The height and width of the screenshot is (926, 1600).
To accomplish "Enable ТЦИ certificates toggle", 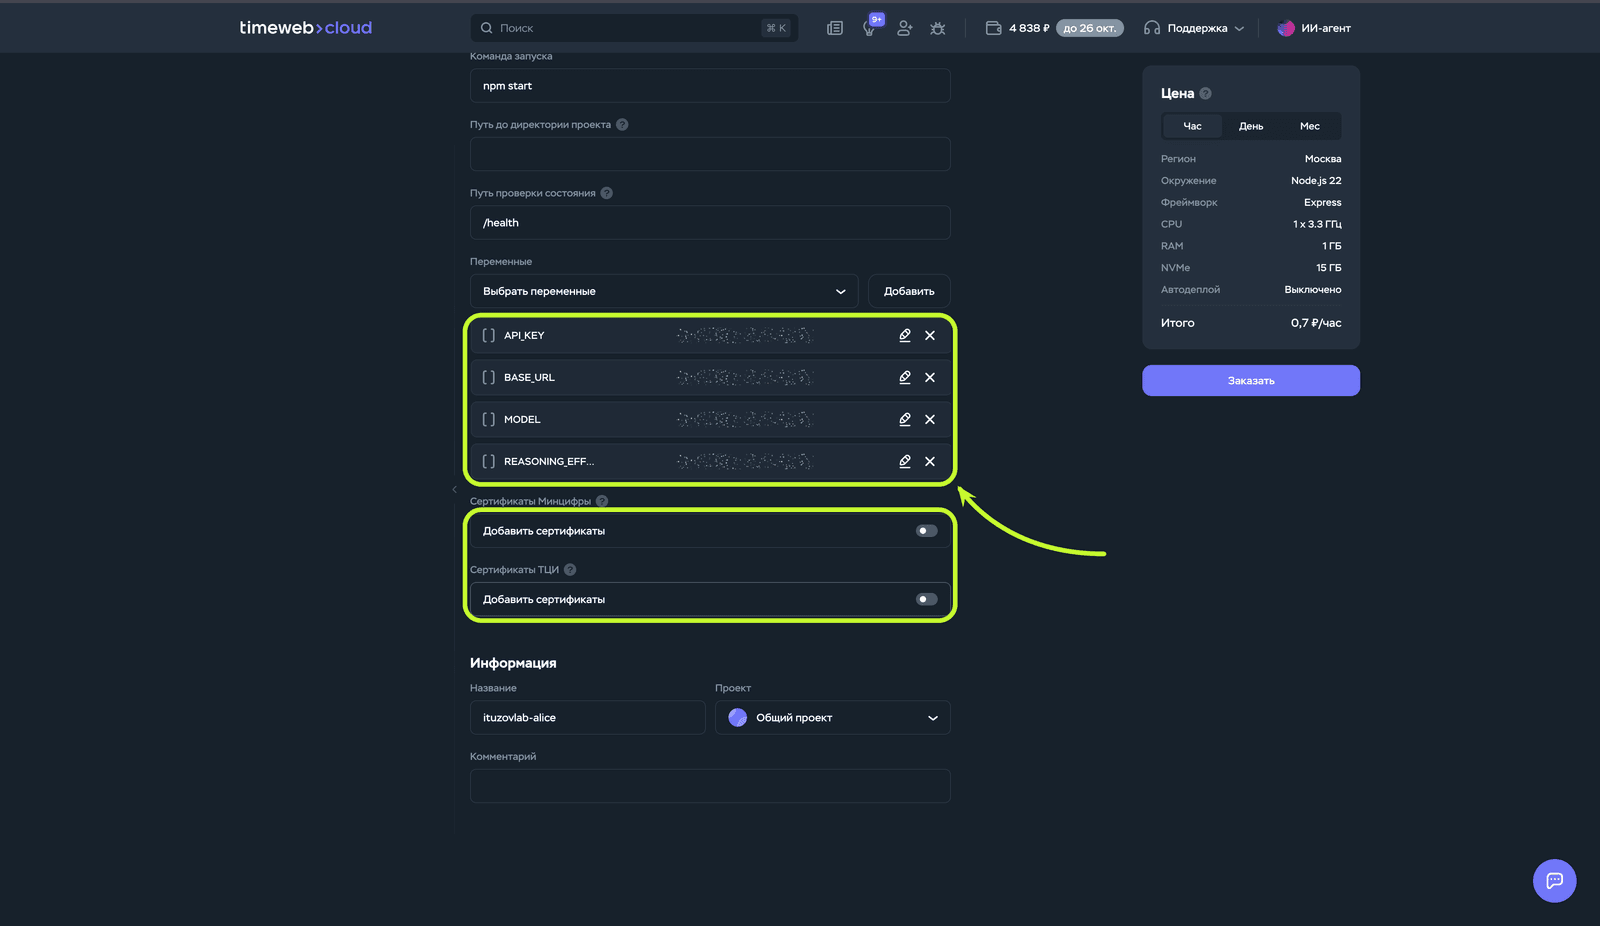I will [x=927, y=599].
